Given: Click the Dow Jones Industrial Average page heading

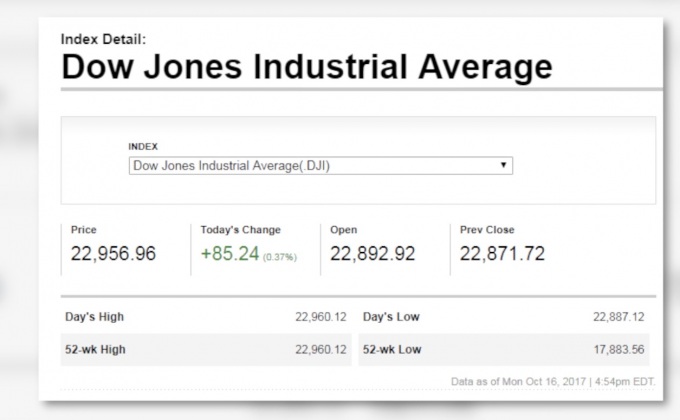Looking at the screenshot, I should click(306, 67).
